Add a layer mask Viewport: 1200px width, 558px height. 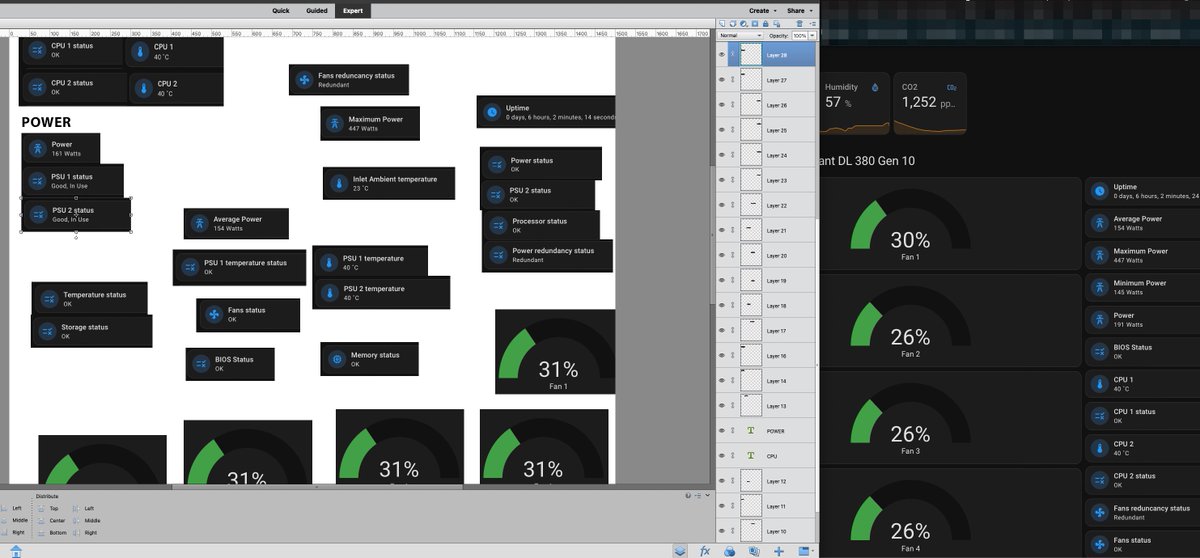click(755, 23)
